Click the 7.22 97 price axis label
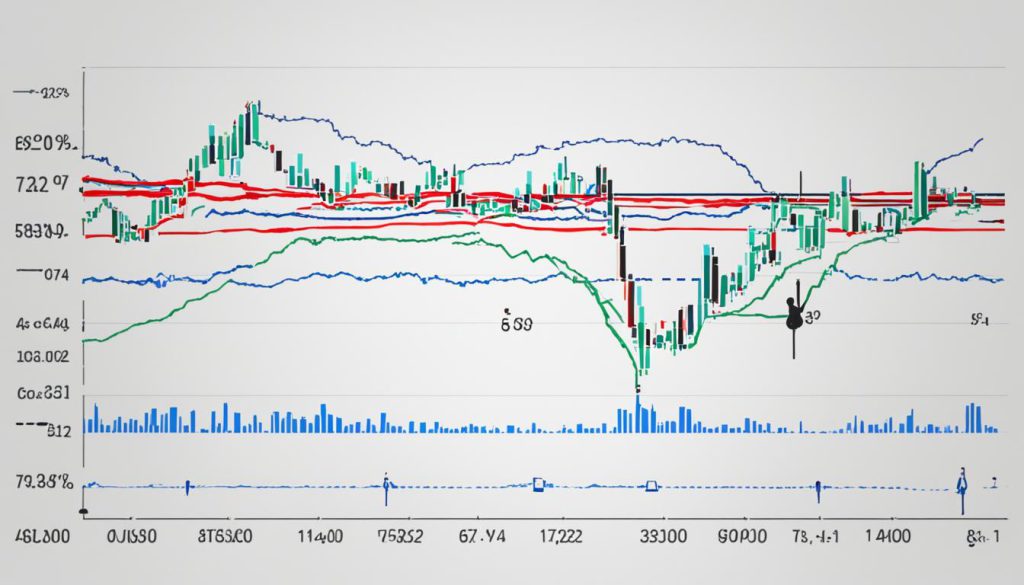 (x=42, y=183)
